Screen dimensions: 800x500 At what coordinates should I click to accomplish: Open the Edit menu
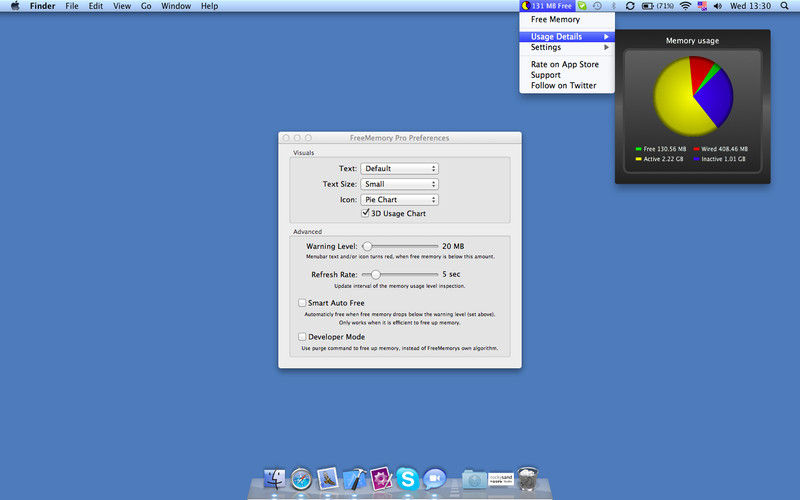pyautogui.click(x=95, y=6)
